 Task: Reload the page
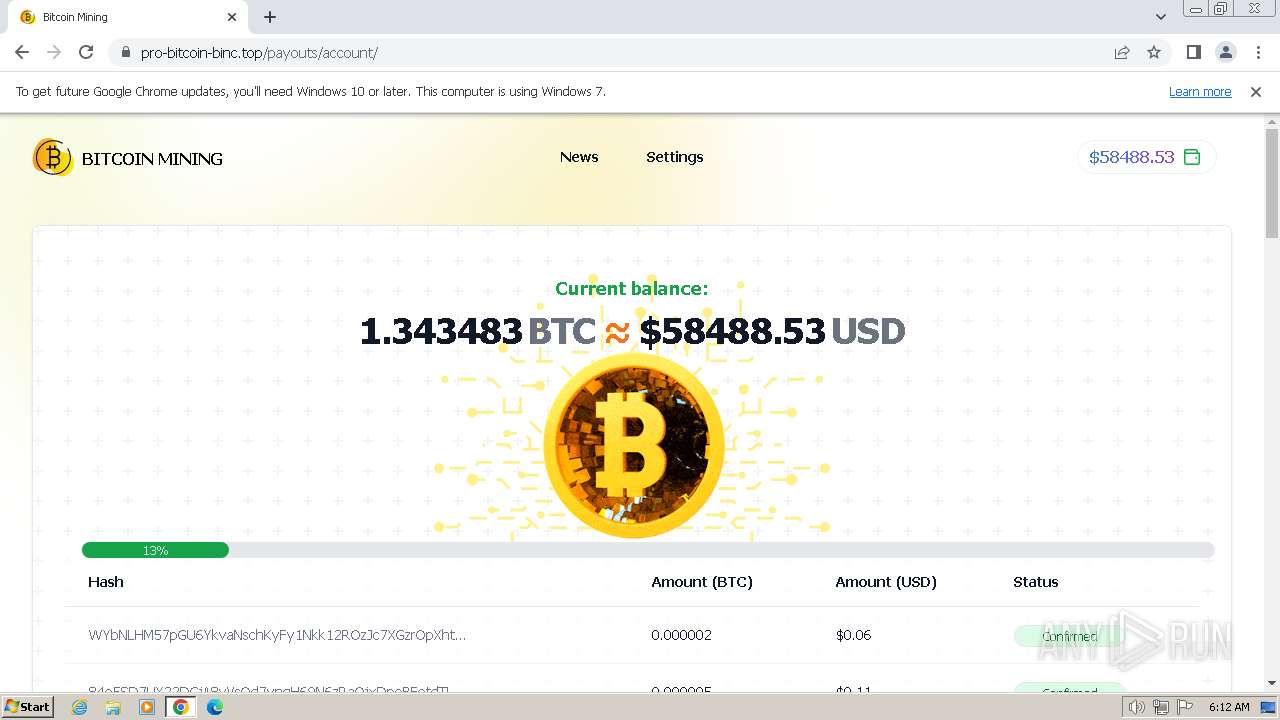point(86,52)
